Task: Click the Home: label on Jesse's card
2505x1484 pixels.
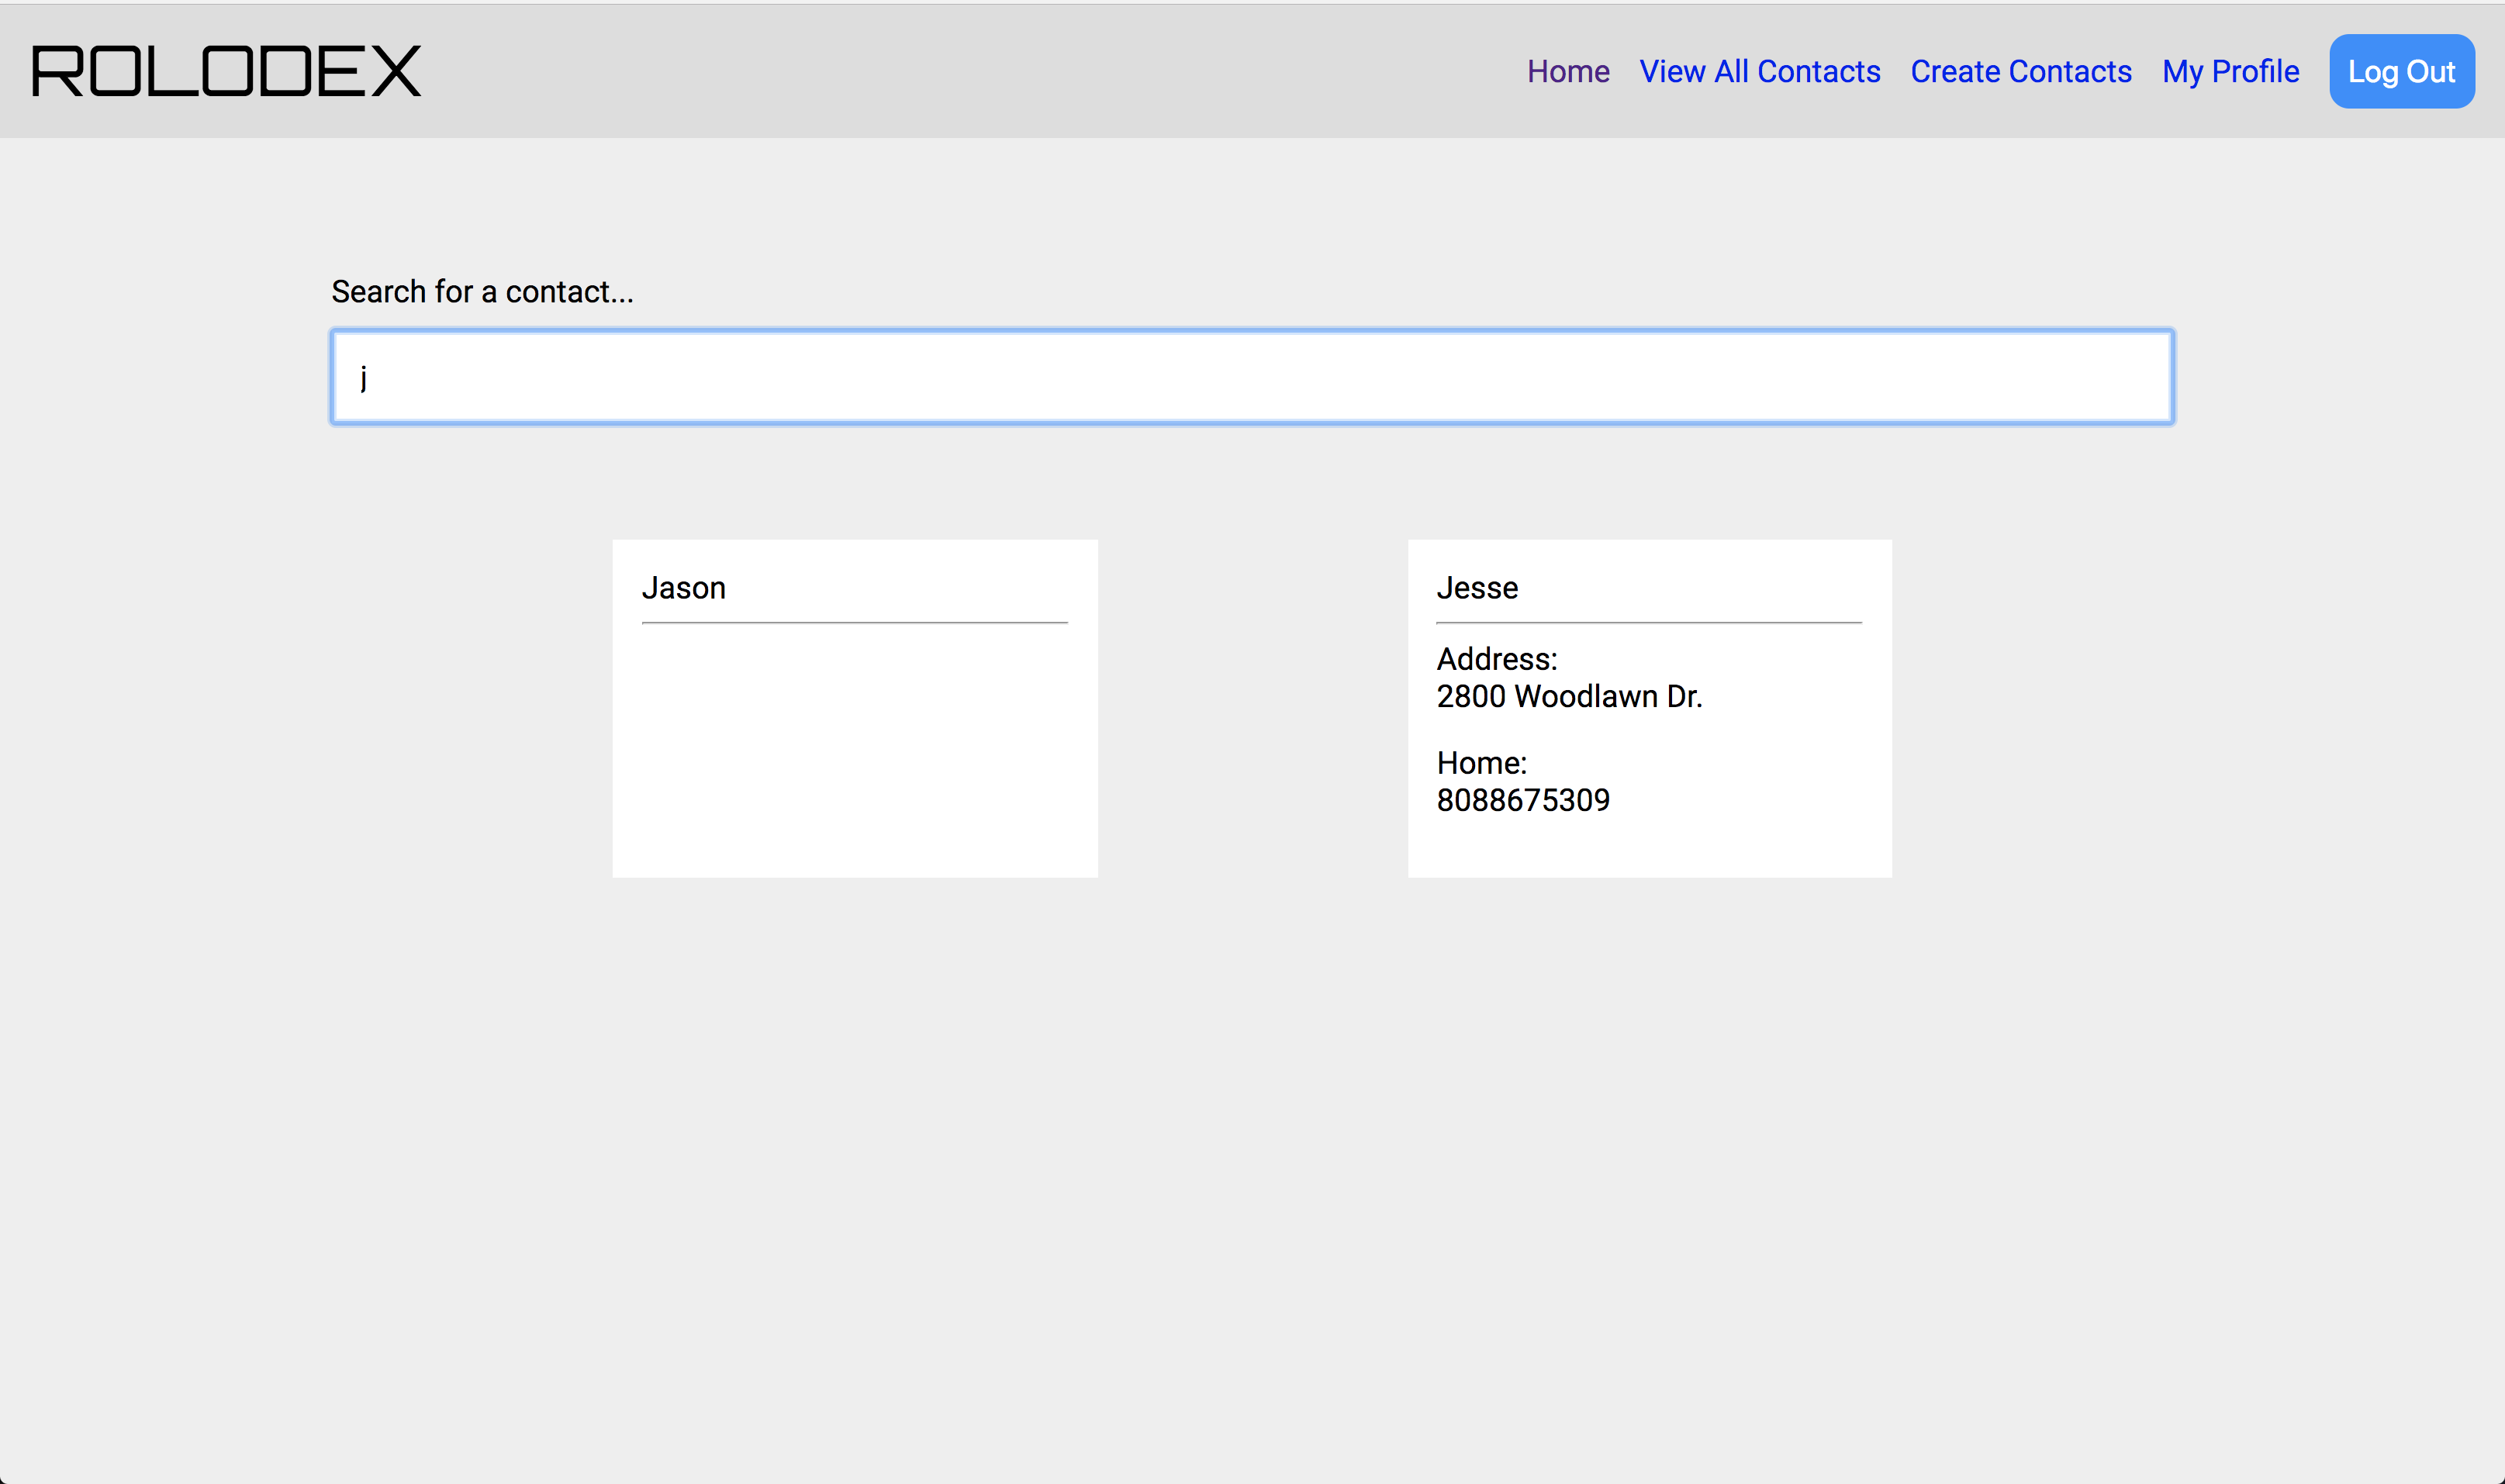Action: (1481, 763)
